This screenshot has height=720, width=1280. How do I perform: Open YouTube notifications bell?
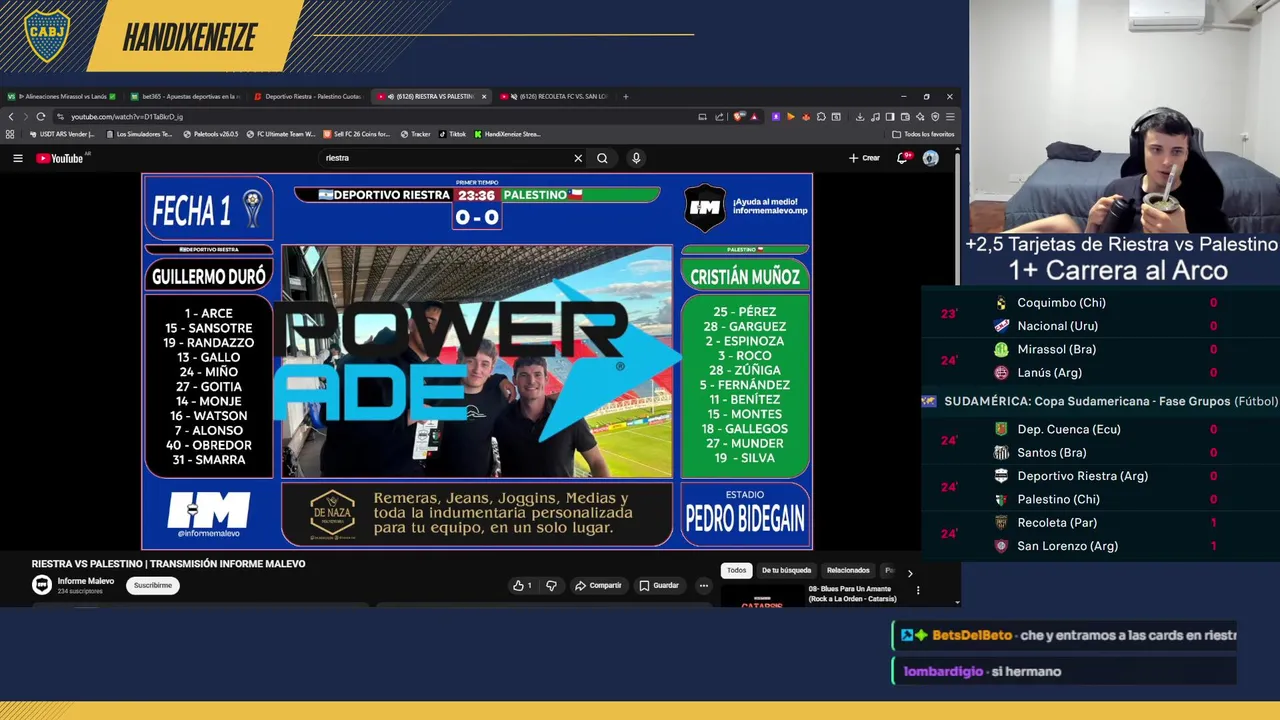point(904,158)
